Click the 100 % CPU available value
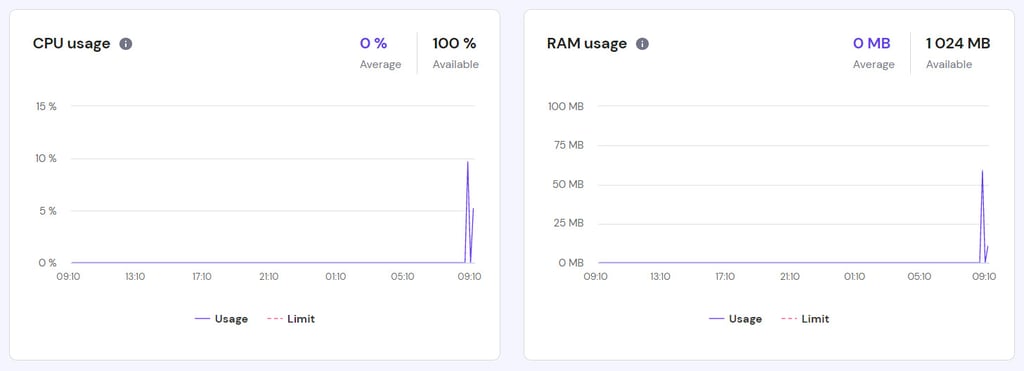1024x371 pixels. (x=455, y=44)
